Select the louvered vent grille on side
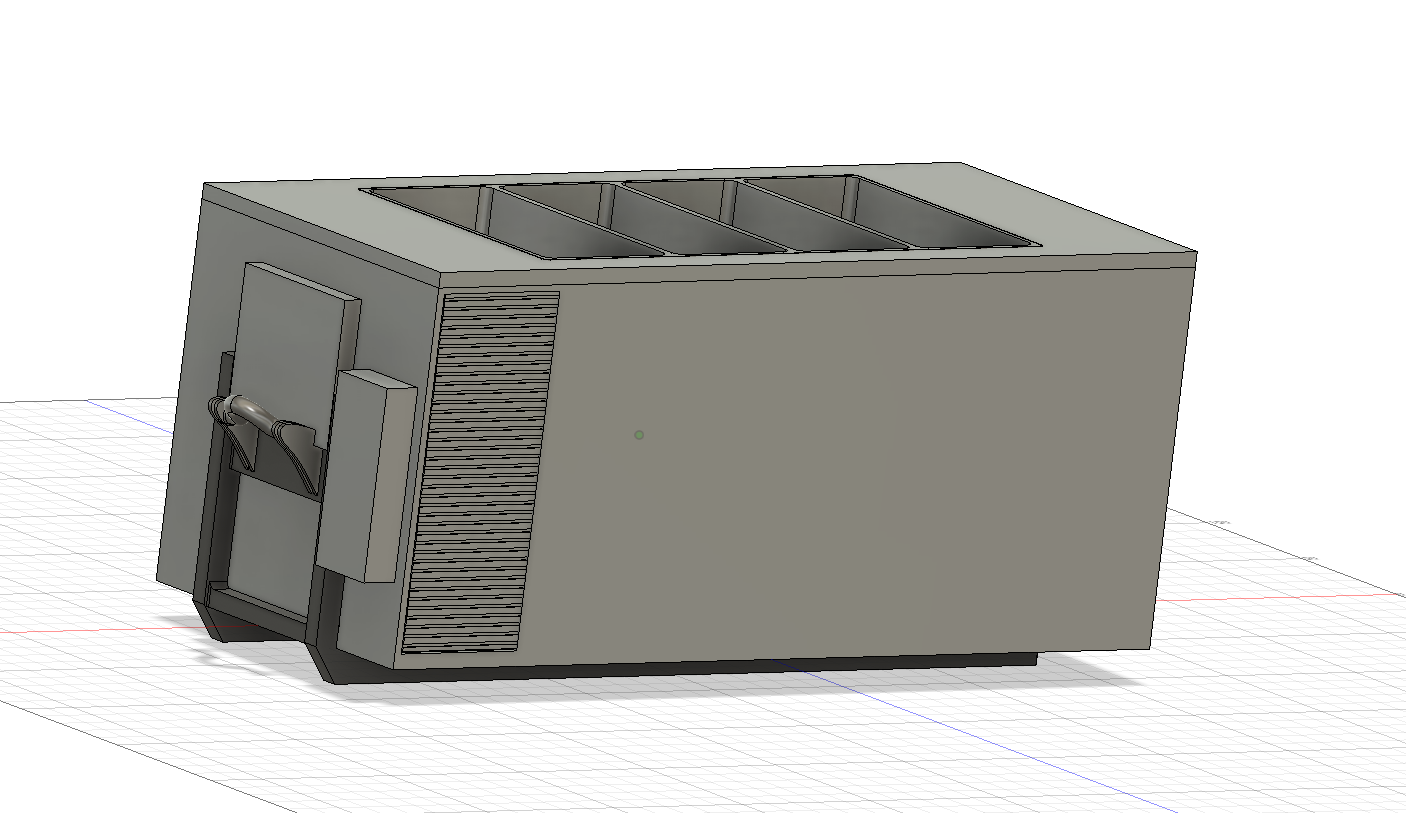The height and width of the screenshot is (813, 1406). [x=480, y=470]
